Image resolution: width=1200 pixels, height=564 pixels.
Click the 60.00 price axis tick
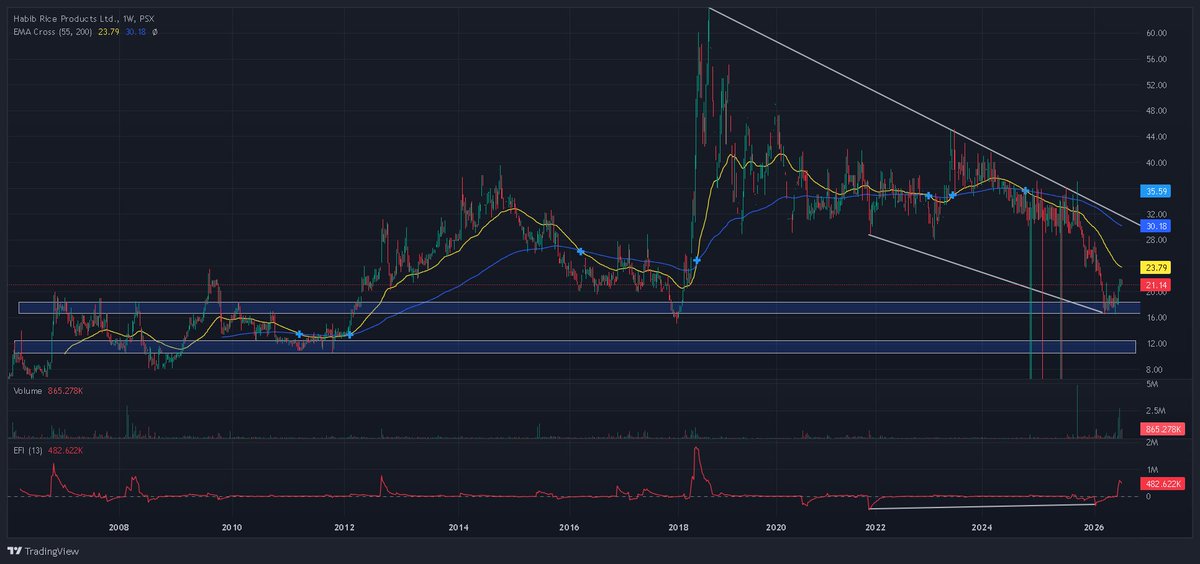[1157, 33]
